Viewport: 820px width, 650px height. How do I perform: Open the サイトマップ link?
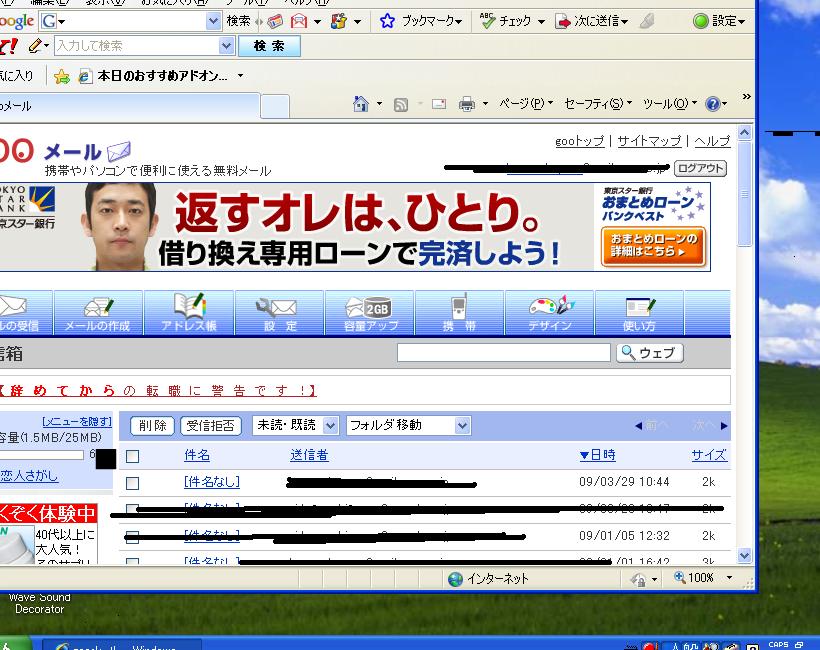pyautogui.click(x=649, y=141)
